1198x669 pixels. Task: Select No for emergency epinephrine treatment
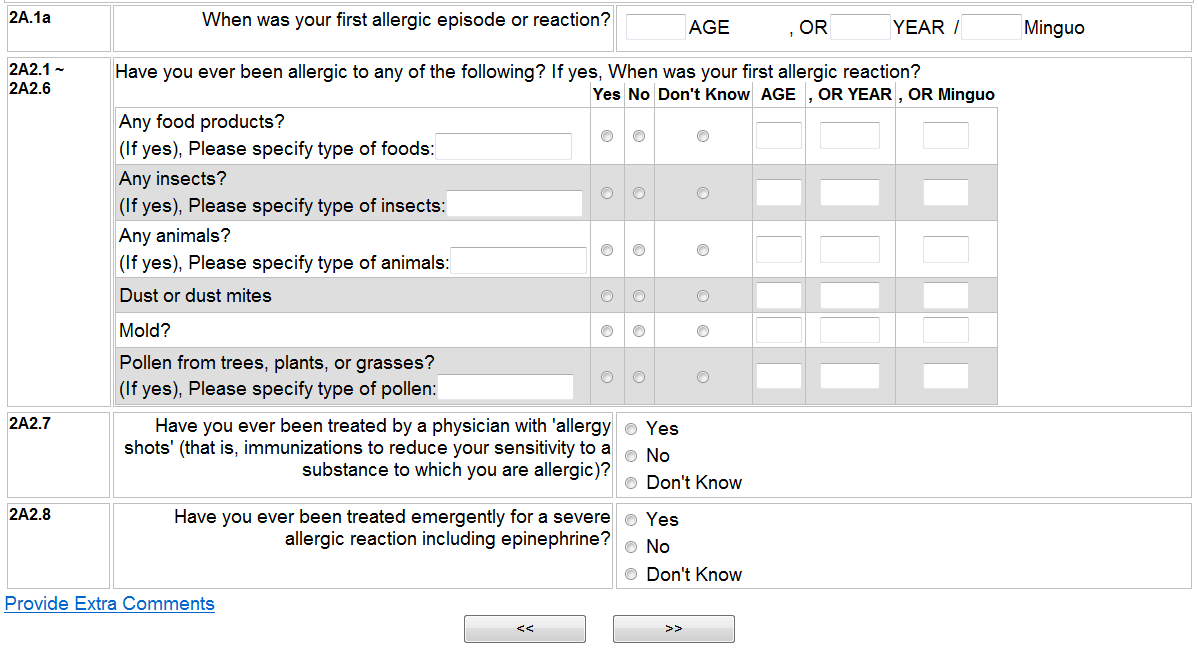point(631,547)
